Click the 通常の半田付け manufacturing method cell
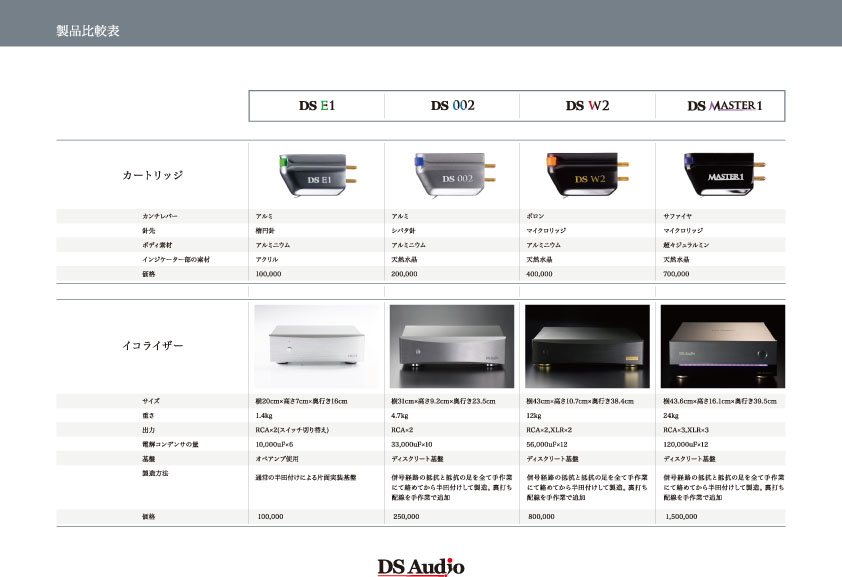Viewport: 842px width, 577px height. point(306,478)
